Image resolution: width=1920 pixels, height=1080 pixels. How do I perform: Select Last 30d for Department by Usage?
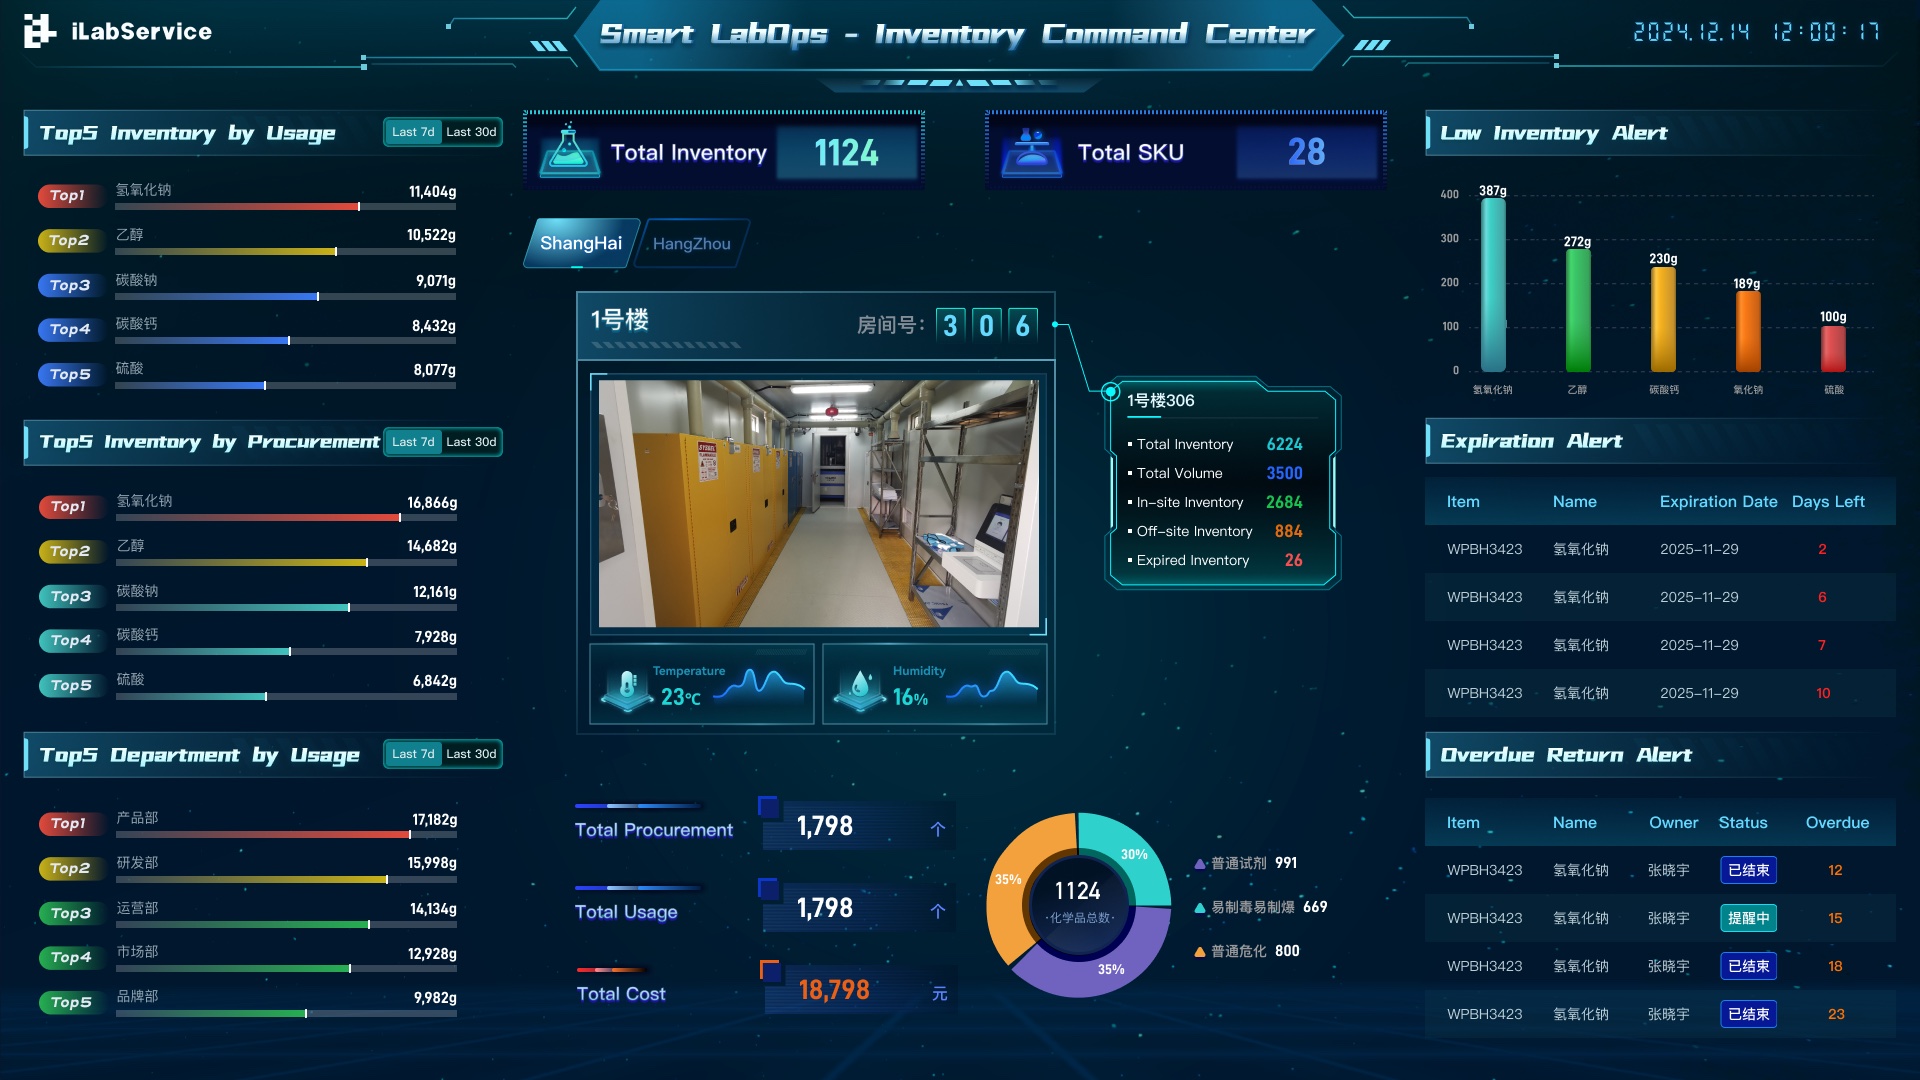click(471, 754)
